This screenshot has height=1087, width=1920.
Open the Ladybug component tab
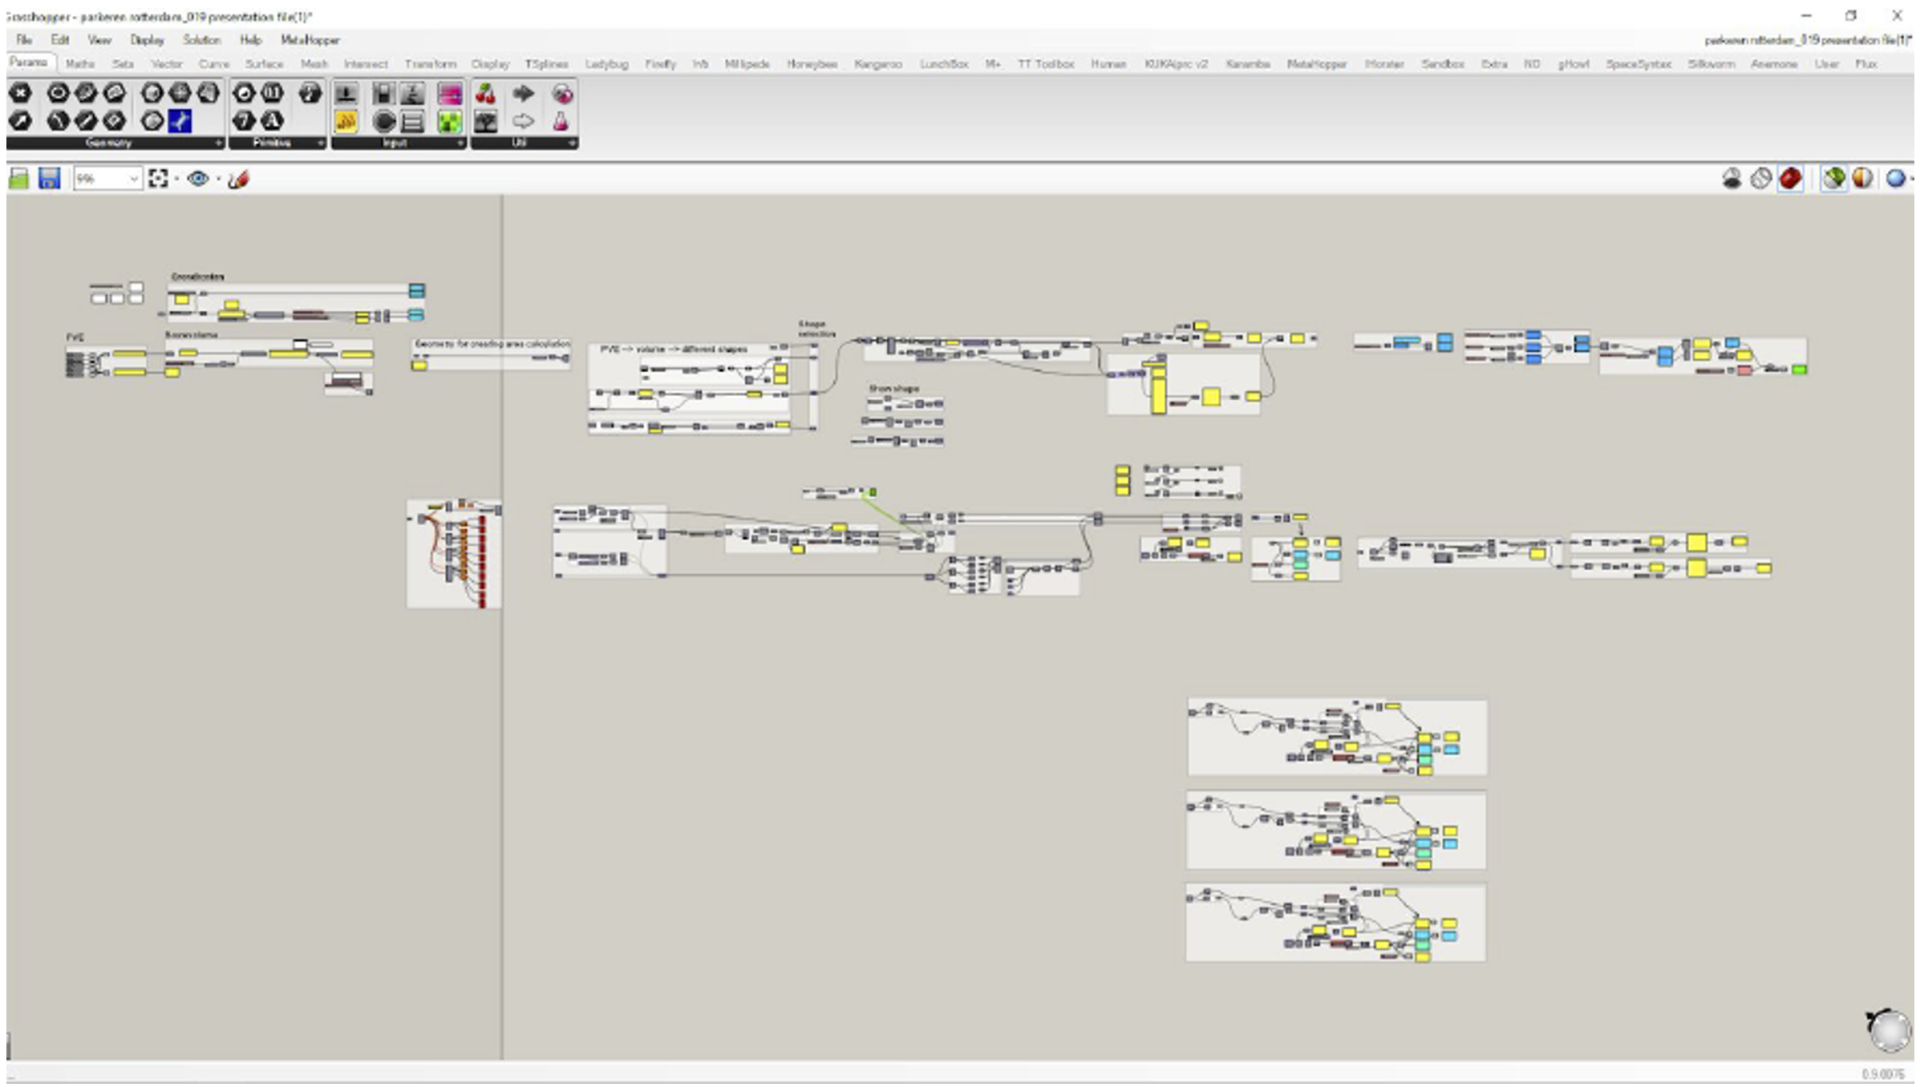pyautogui.click(x=606, y=64)
